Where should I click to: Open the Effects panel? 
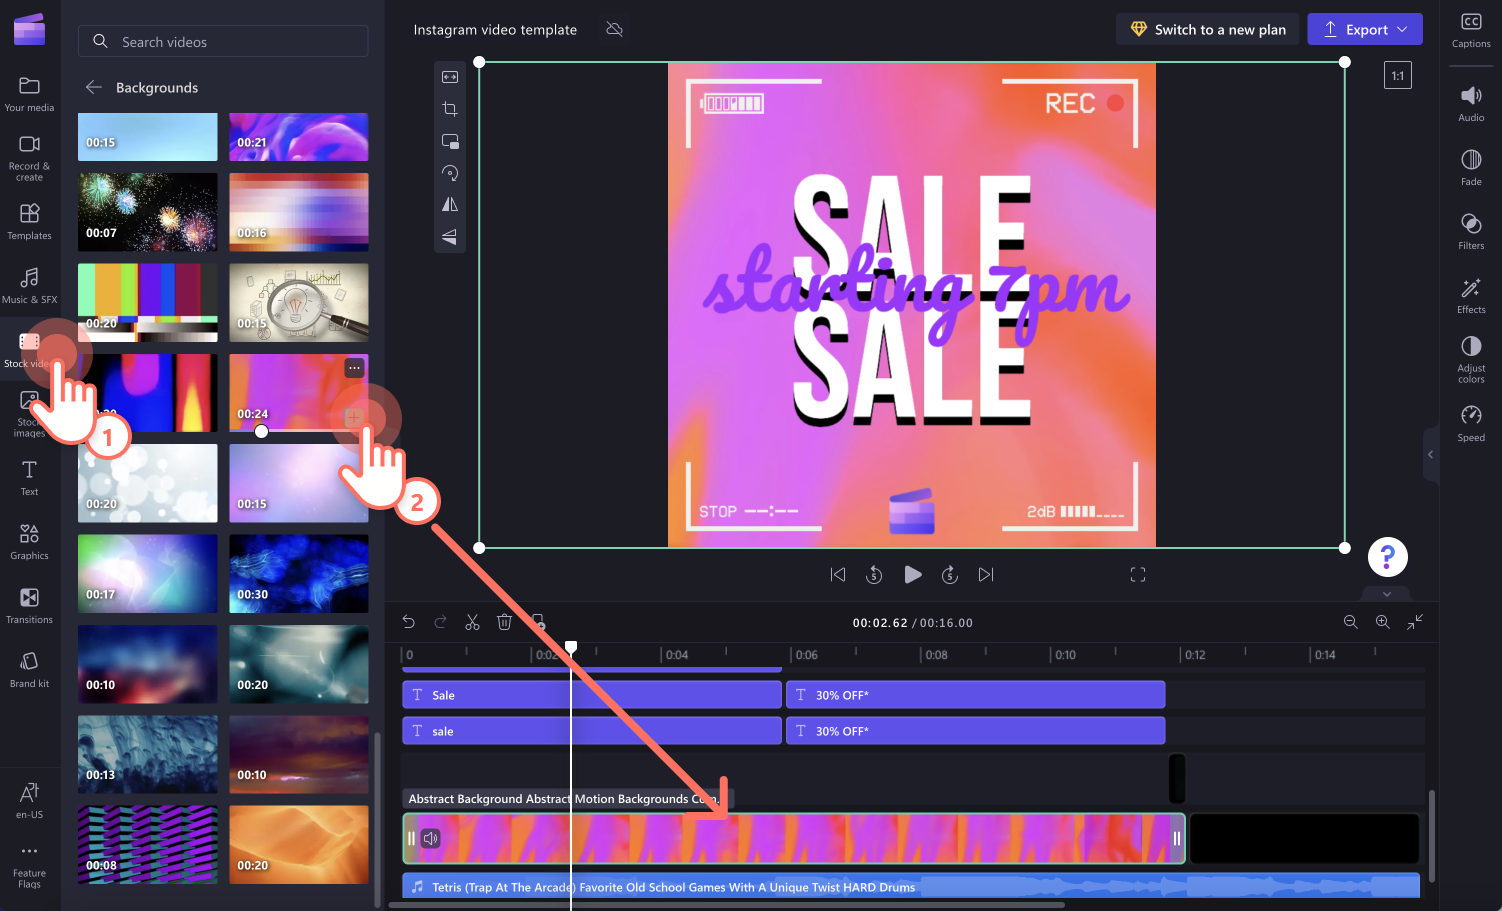[1470, 295]
